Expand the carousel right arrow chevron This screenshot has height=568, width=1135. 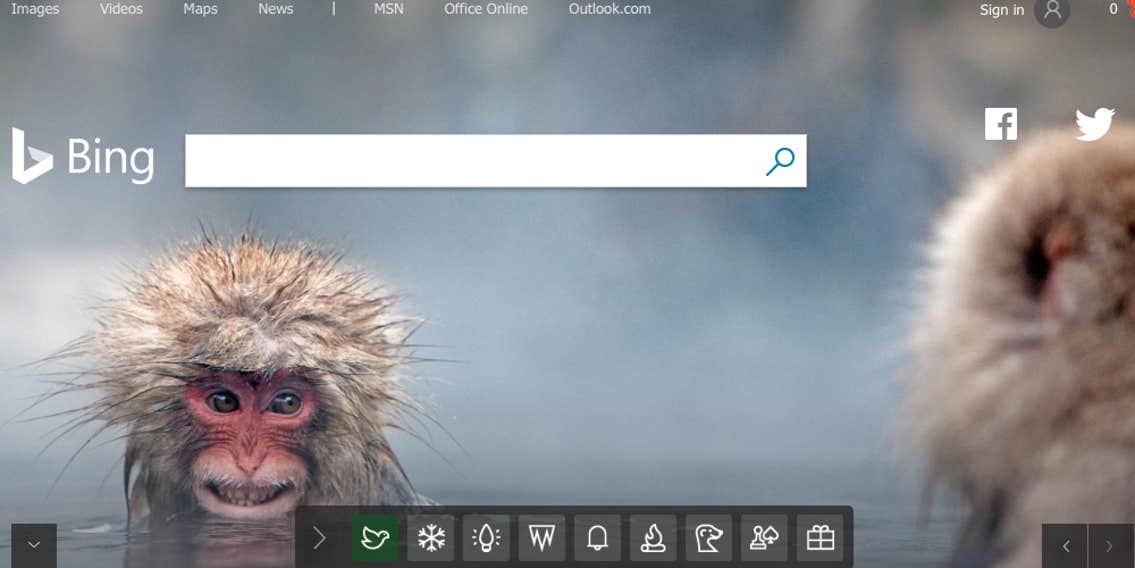click(319, 538)
